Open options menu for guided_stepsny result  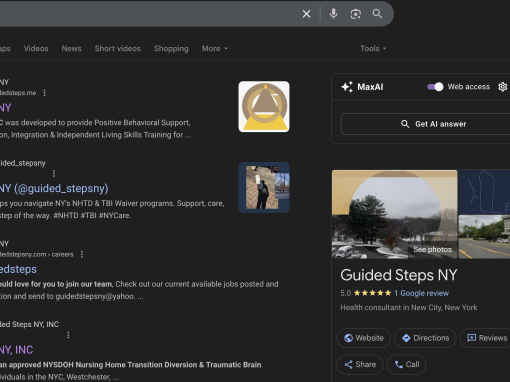pyautogui.click(x=54, y=174)
